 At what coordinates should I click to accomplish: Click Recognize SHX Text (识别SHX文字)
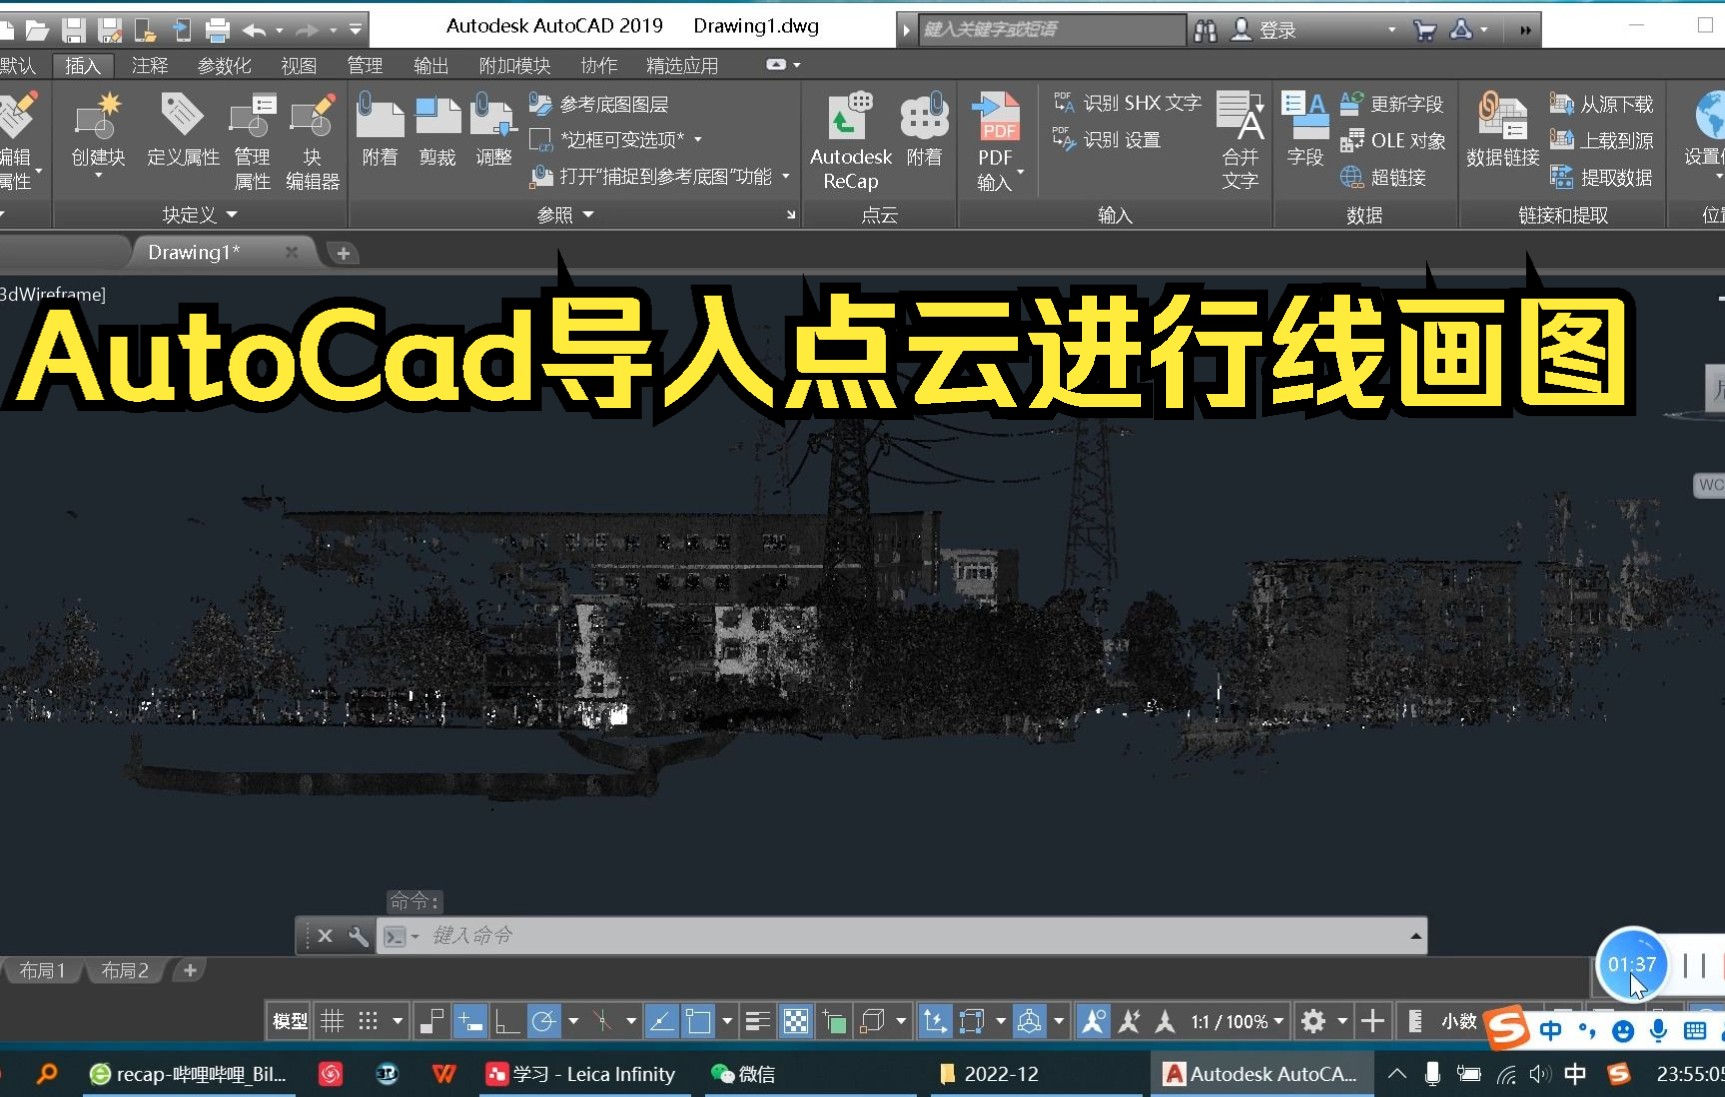click(1127, 103)
